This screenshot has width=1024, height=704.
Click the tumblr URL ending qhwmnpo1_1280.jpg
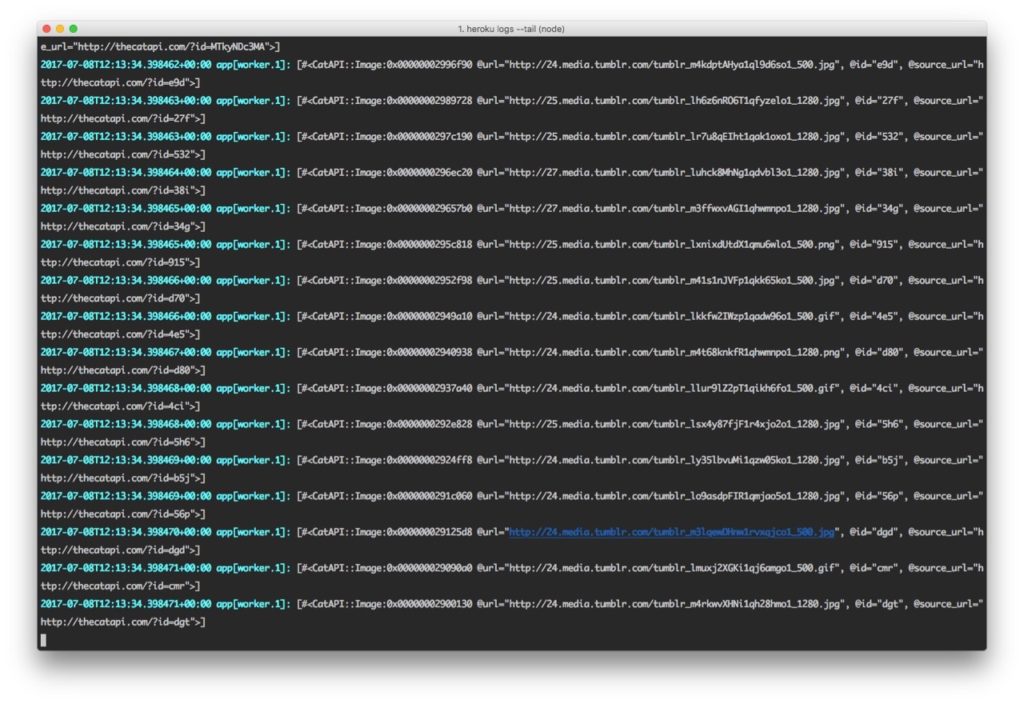tap(674, 208)
